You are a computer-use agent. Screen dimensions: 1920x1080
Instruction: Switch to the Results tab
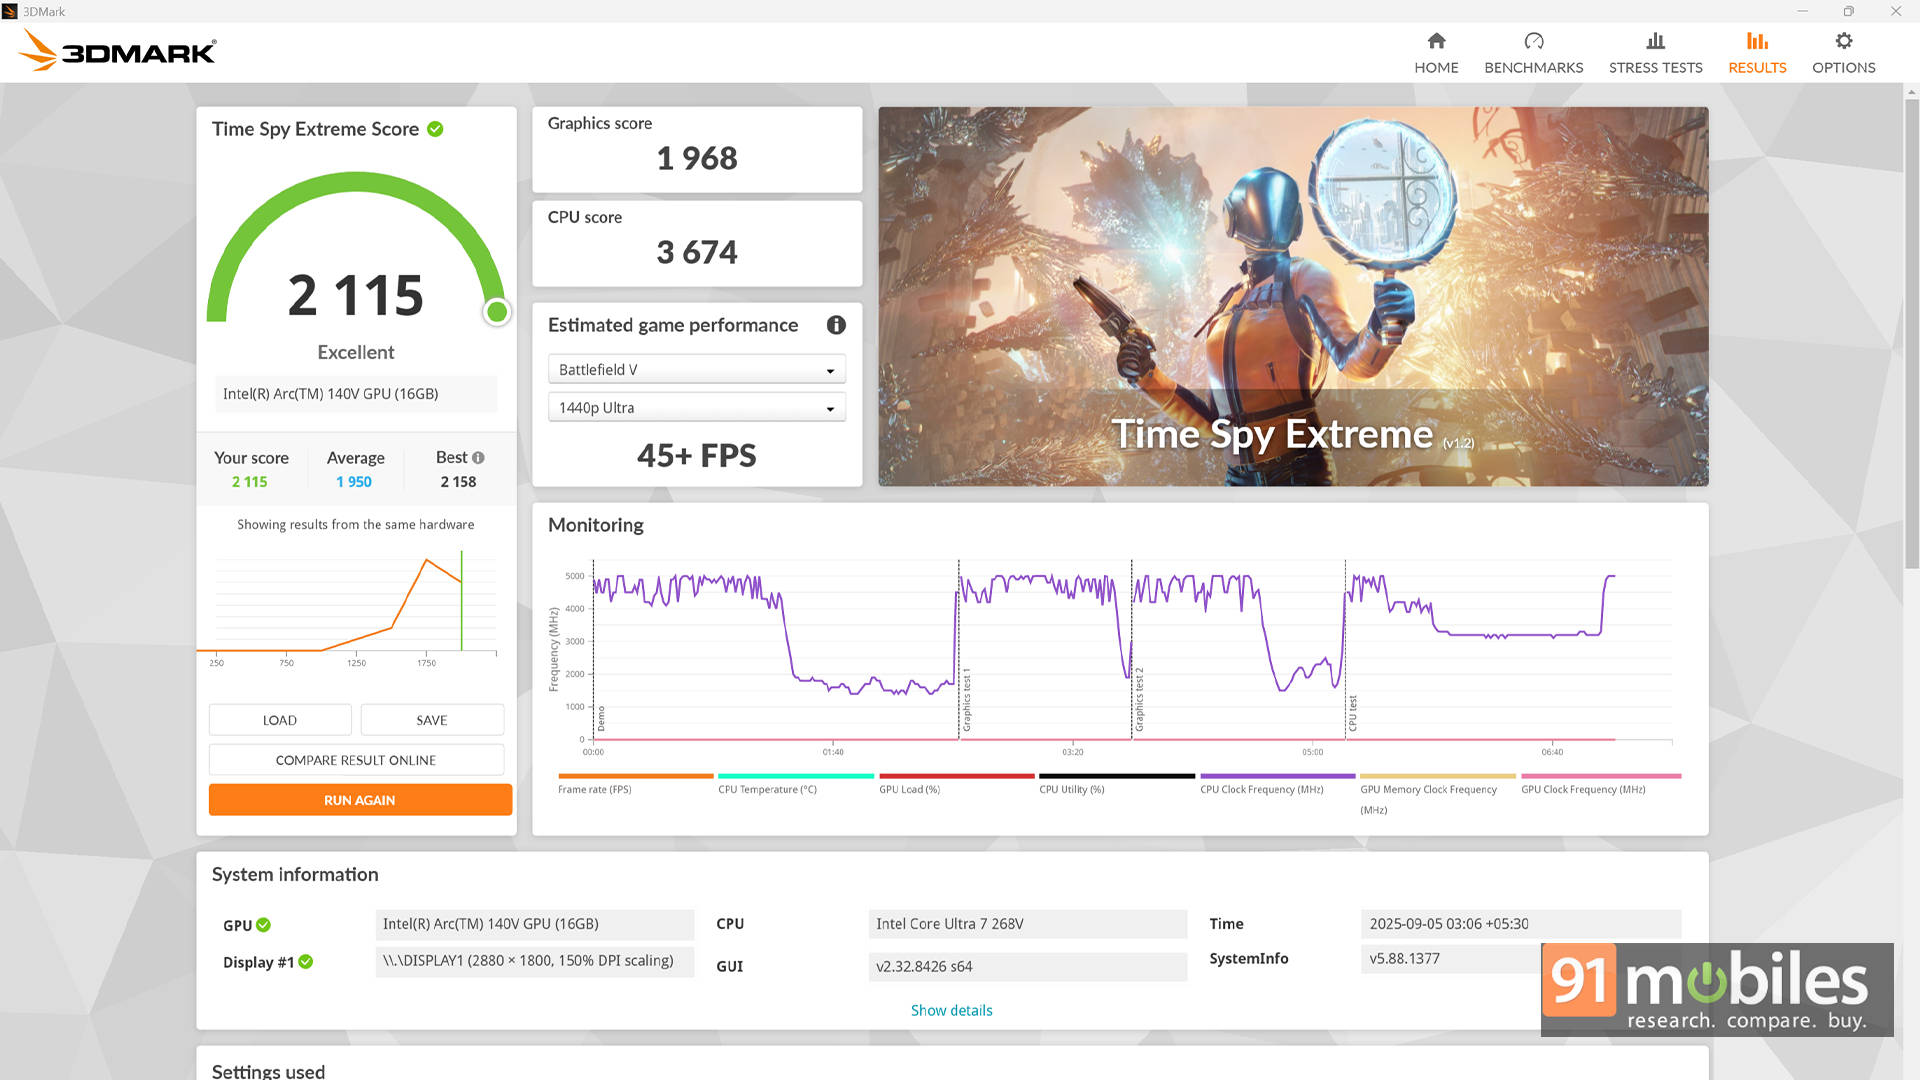(x=1757, y=67)
